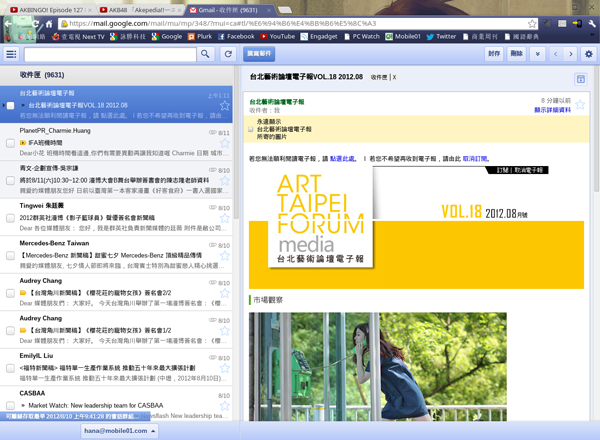Click the blue 撰寫郵件 compose button
600x440 pixels.
coord(259,54)
